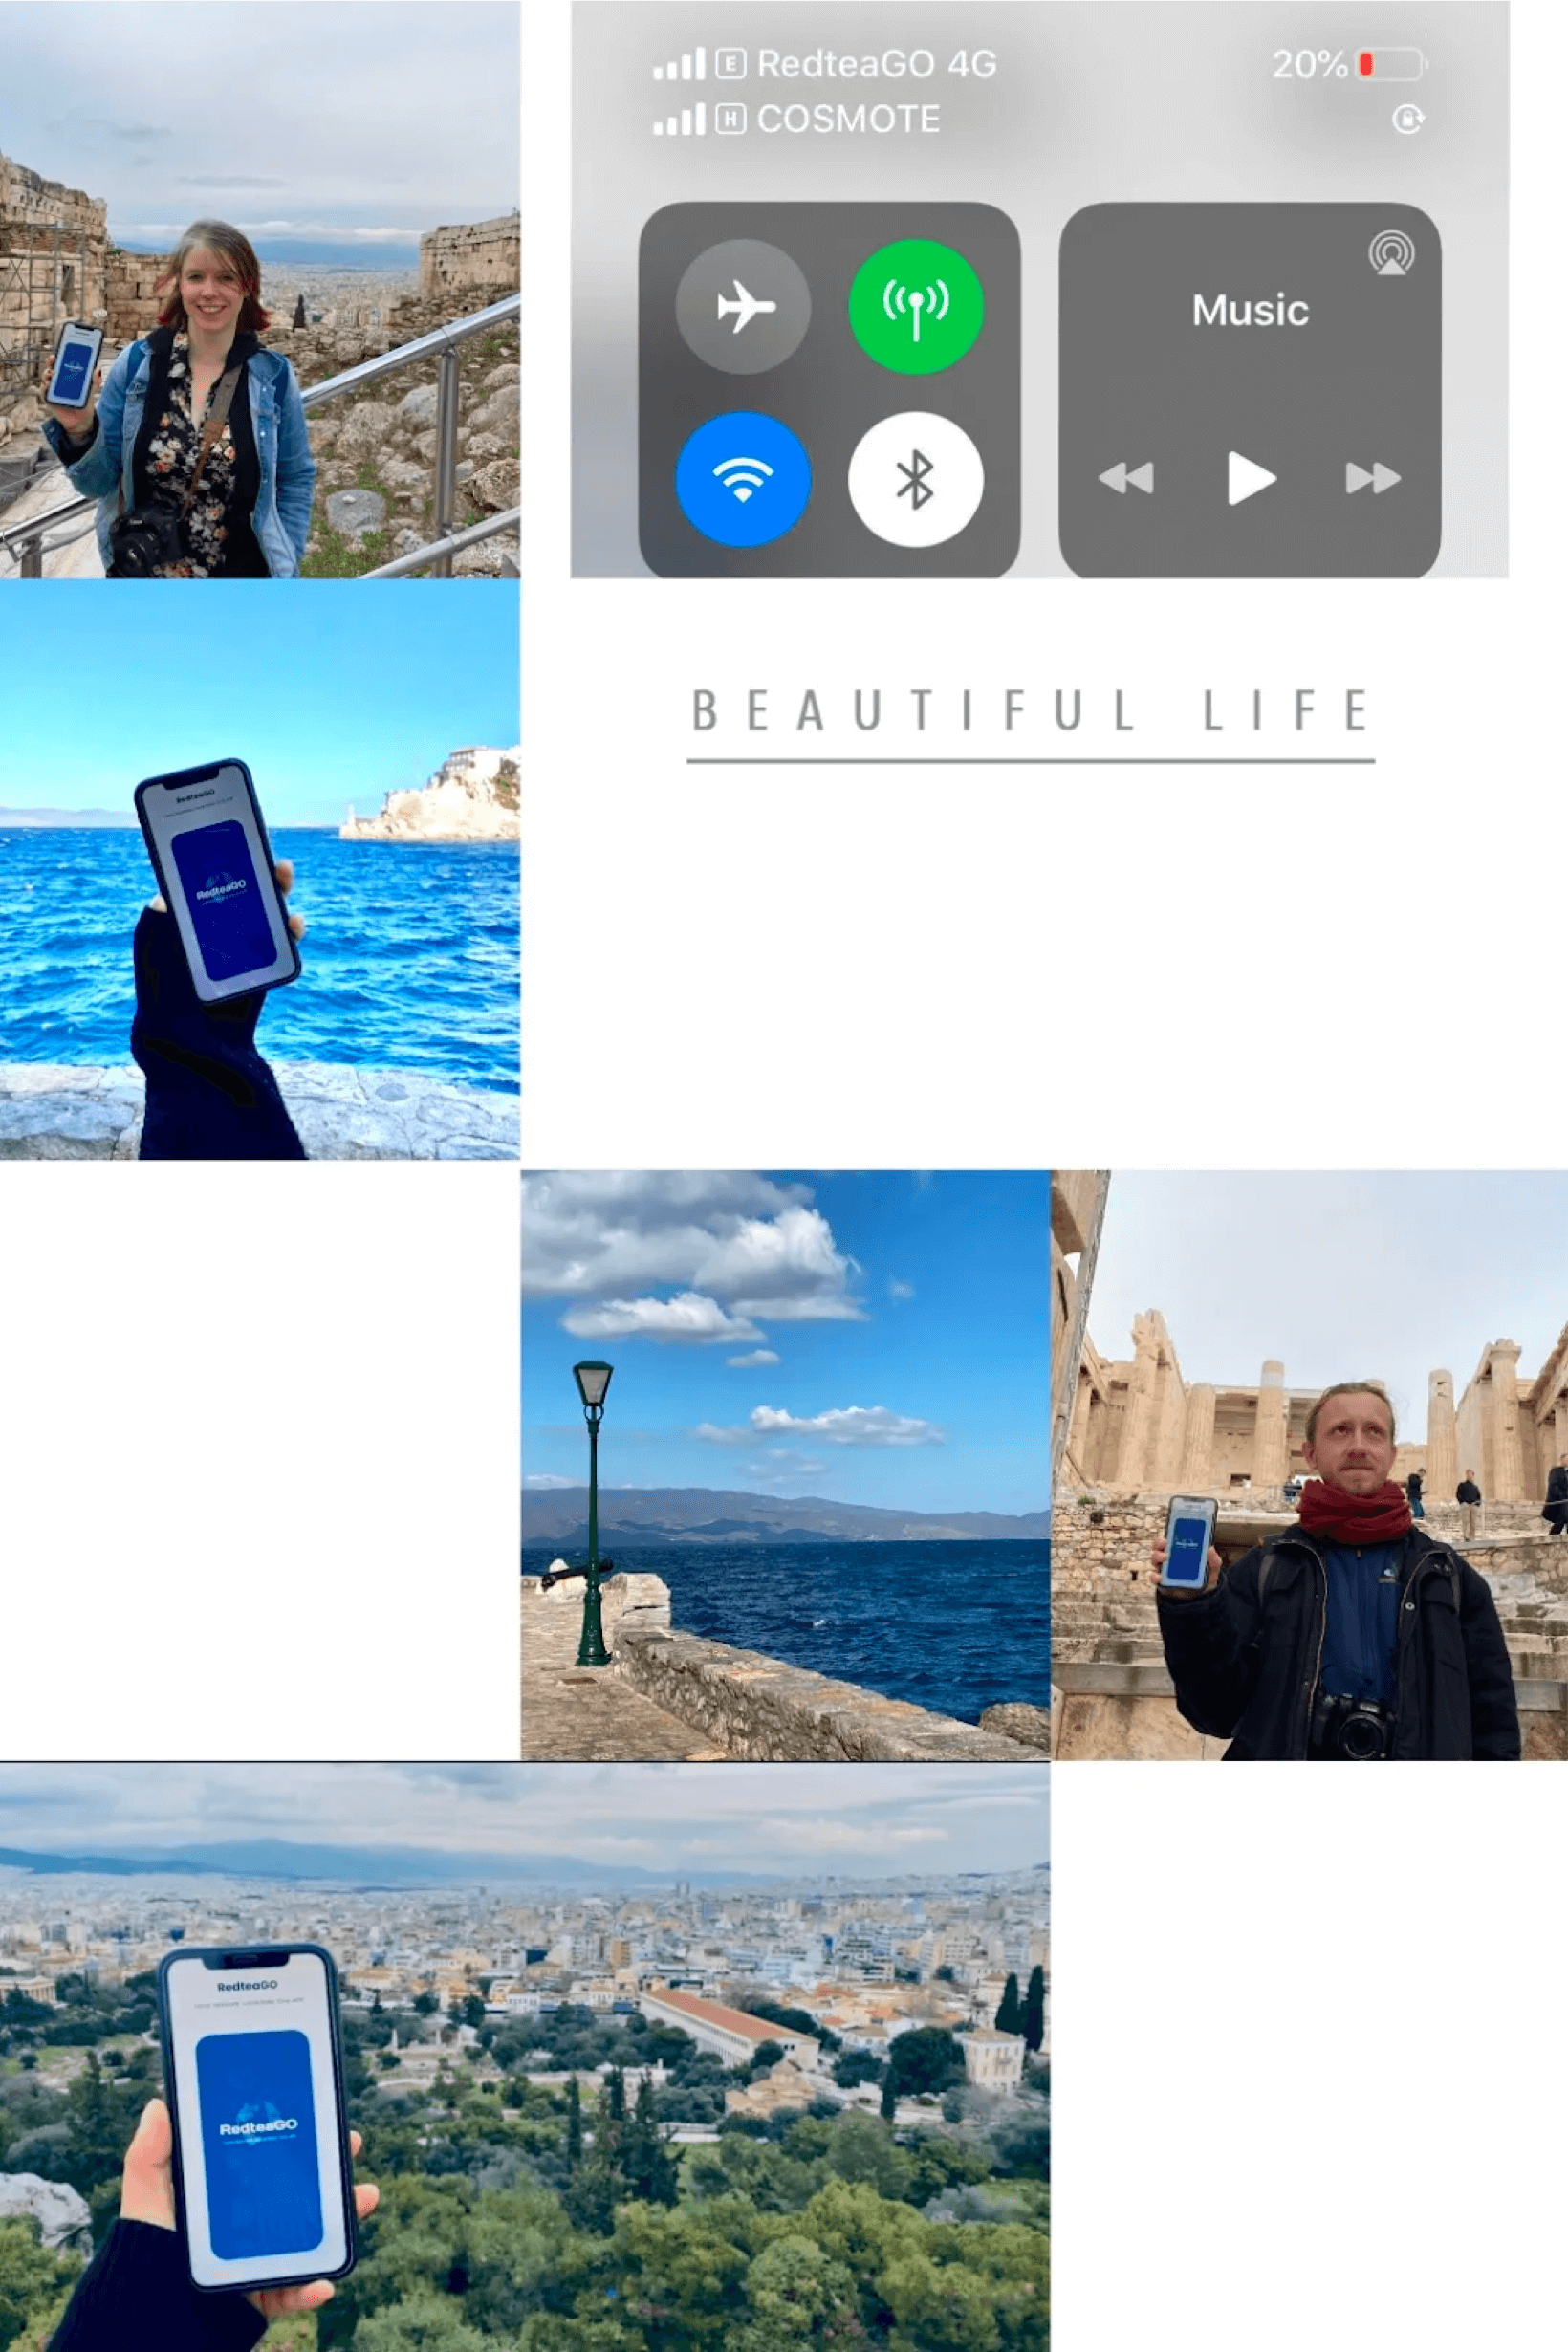Enable Cellular Data via the green antenna icon
Image resolution: width=1568 pixels, height=2352 pixels.
[916, 307]
